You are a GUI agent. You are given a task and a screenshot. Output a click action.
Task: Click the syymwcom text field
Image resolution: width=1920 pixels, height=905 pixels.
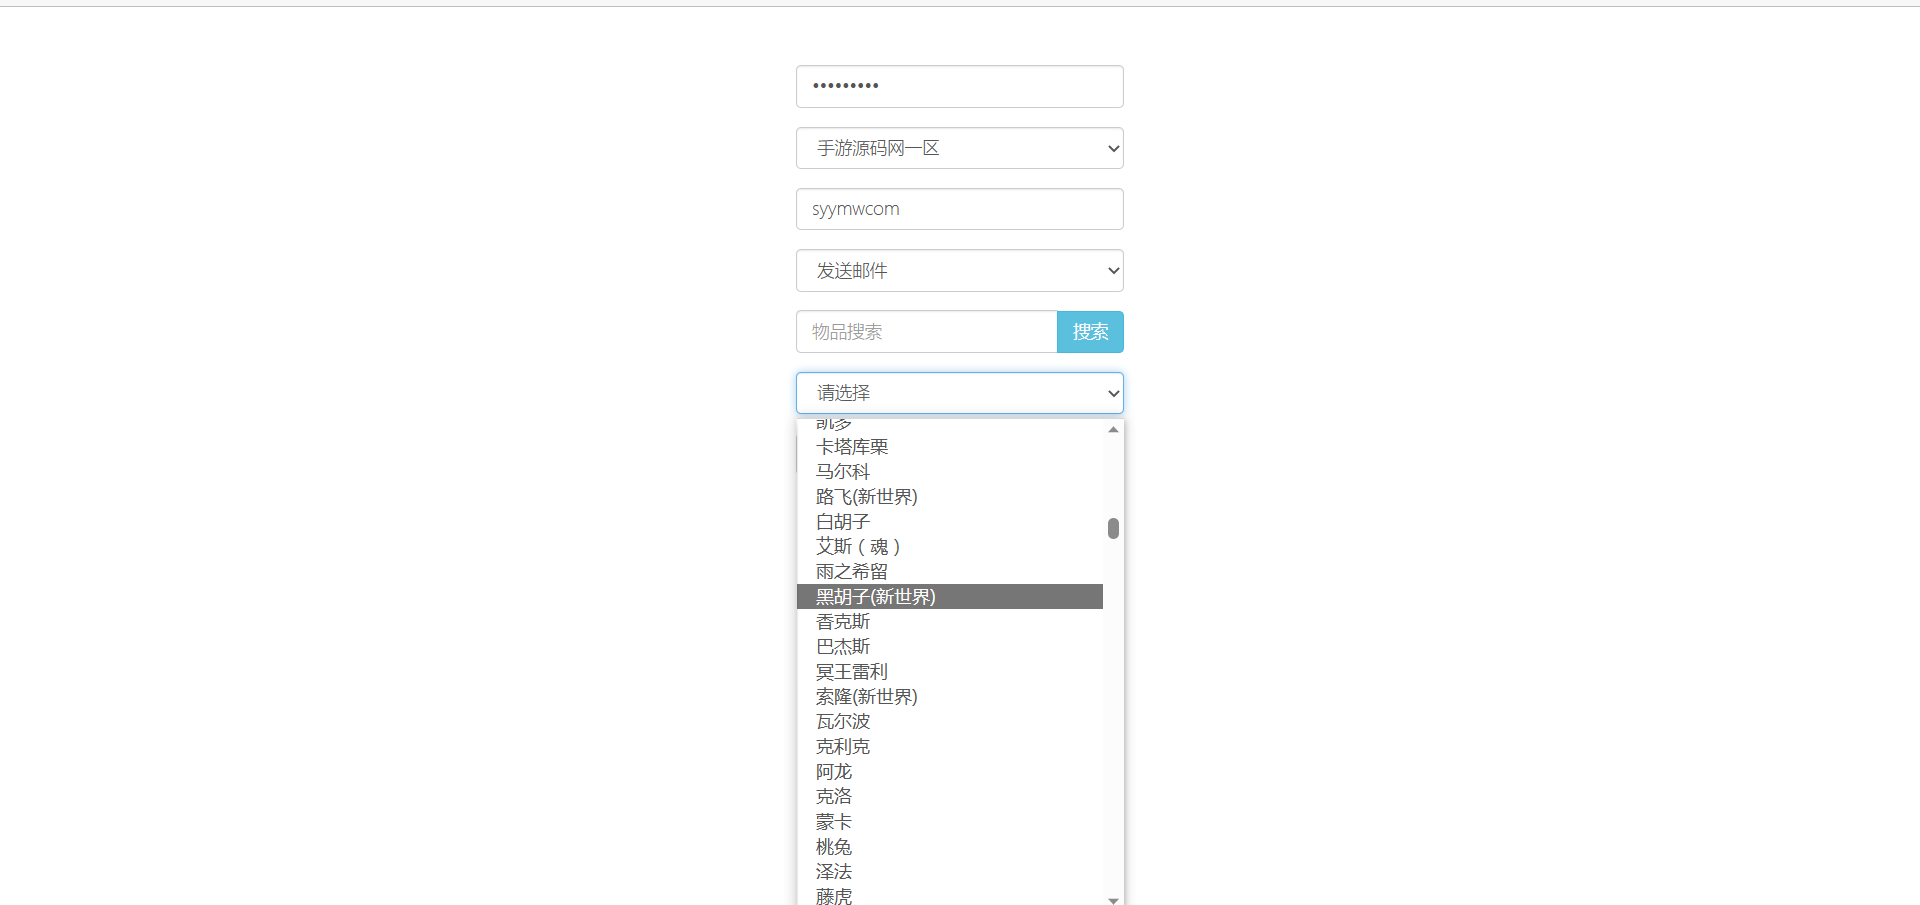pos(959,209)
